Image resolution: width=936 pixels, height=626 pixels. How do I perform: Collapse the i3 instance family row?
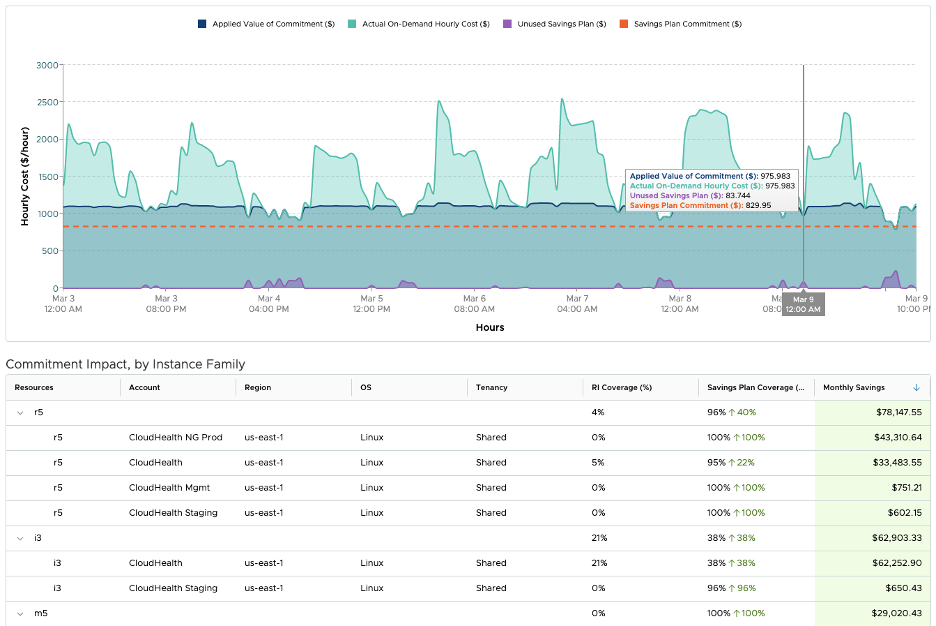(x=20, y=538)
